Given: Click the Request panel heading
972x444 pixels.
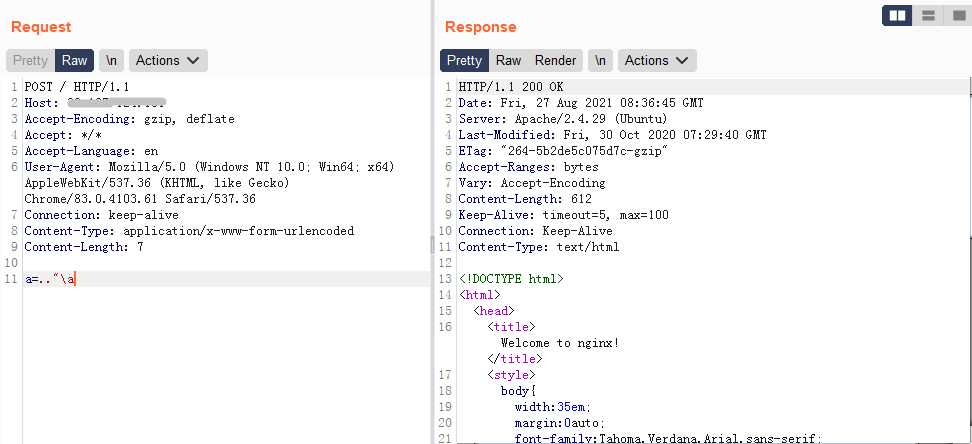Looking at the screenshot, I should 42,27.
